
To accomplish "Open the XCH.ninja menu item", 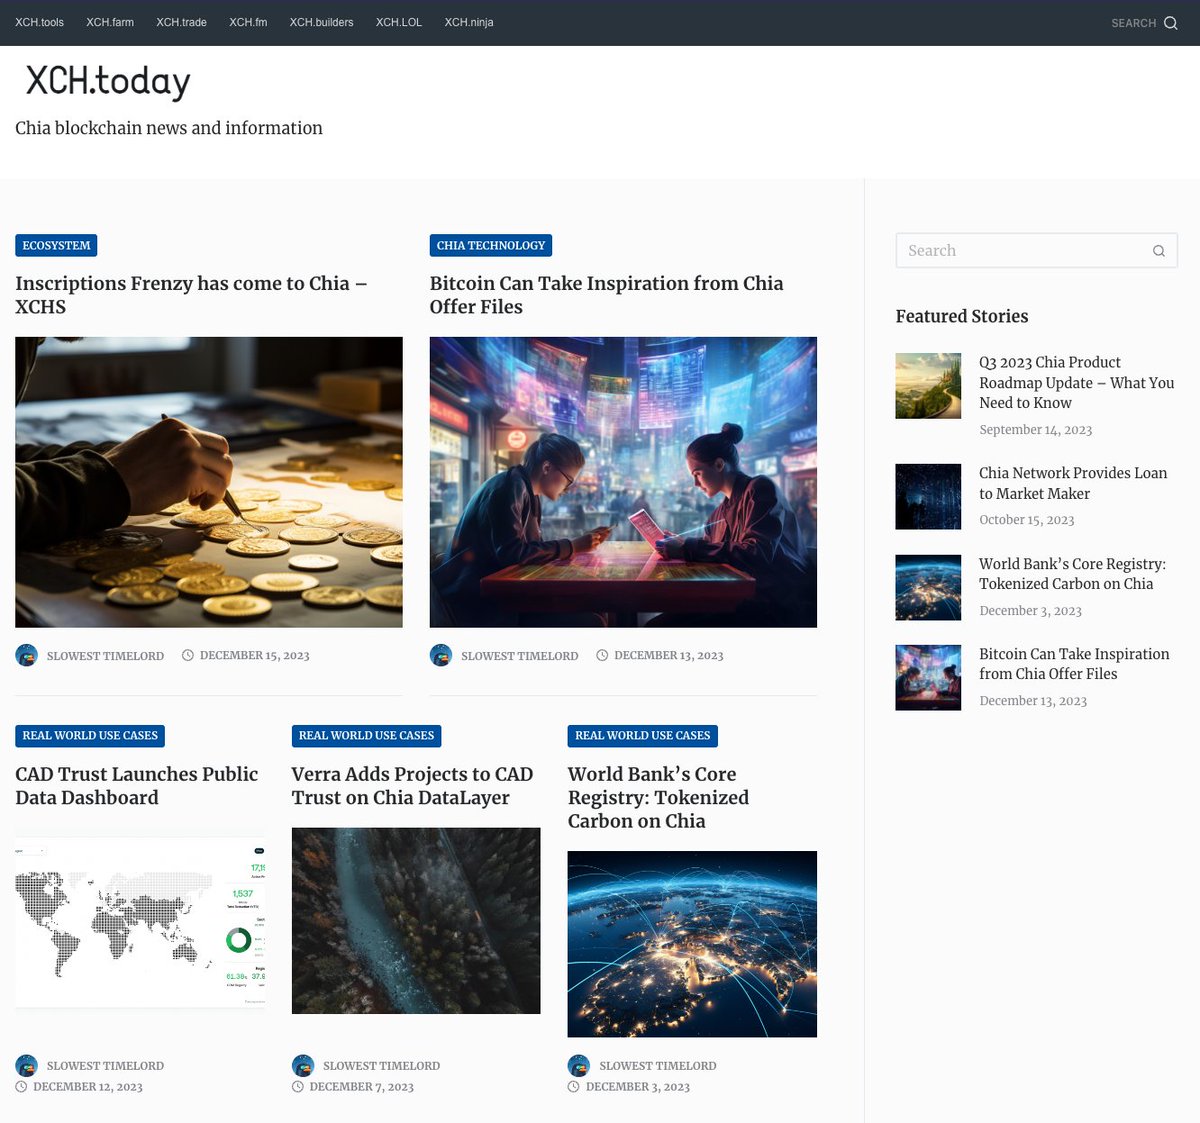I will (468, 22).
